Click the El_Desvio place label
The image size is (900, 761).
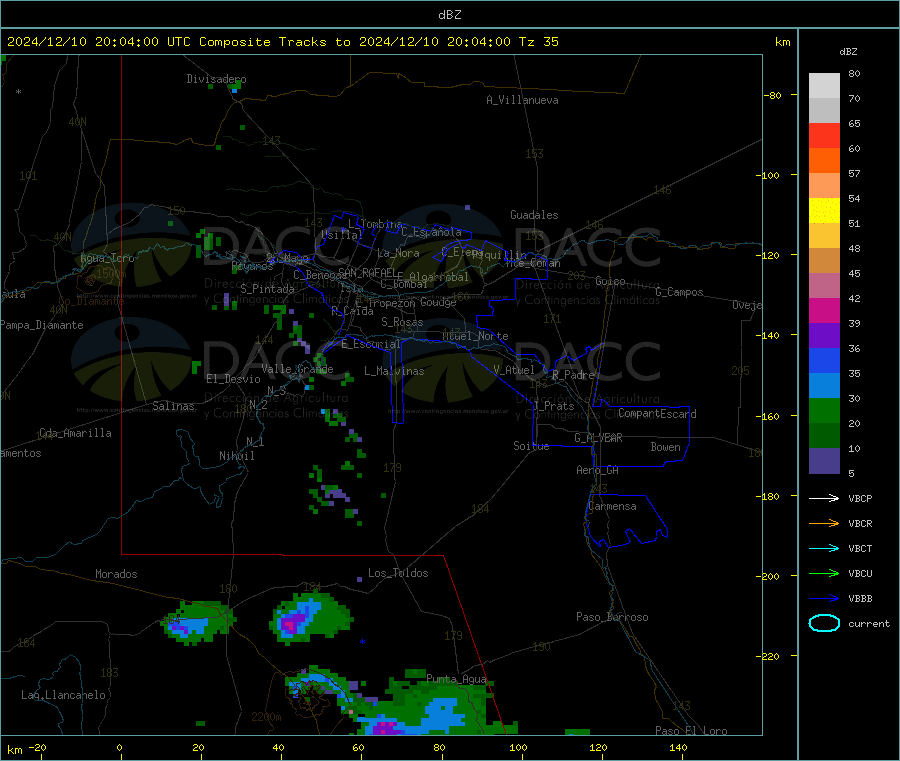234,379
